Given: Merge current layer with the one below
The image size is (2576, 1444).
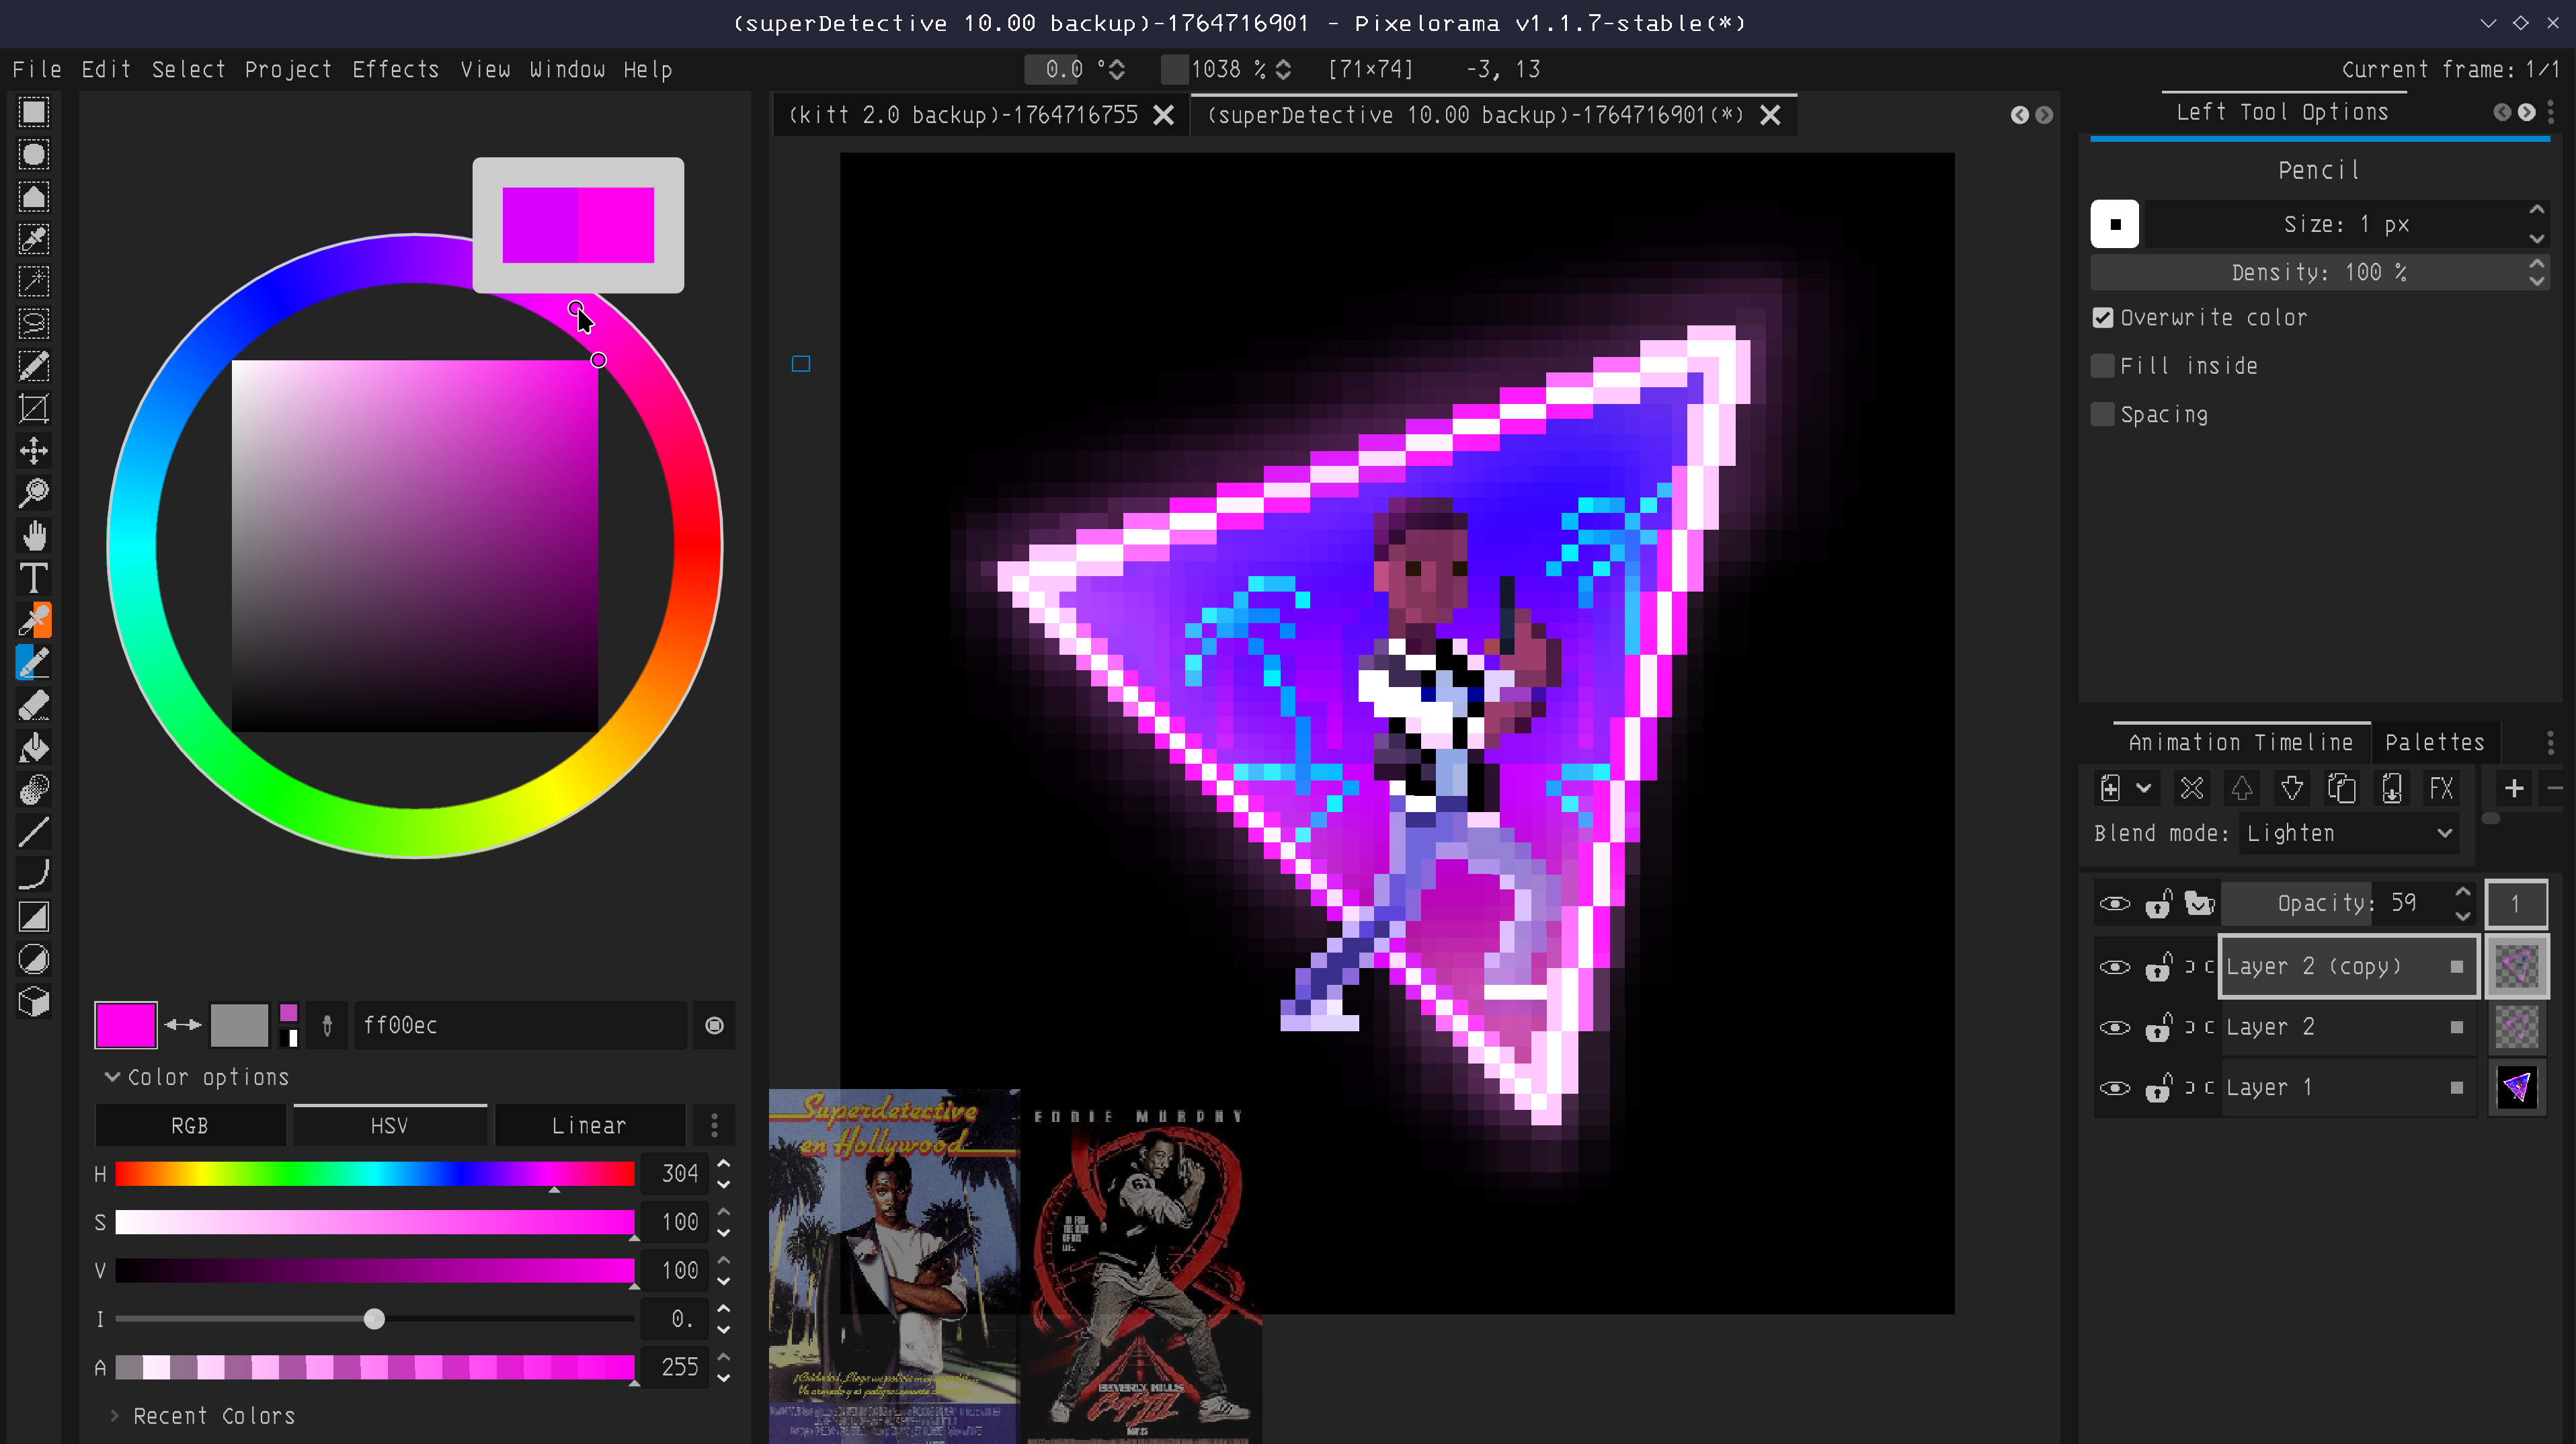Looking at the screenshot, I should pyautogui.click(x=2391, y=789).
